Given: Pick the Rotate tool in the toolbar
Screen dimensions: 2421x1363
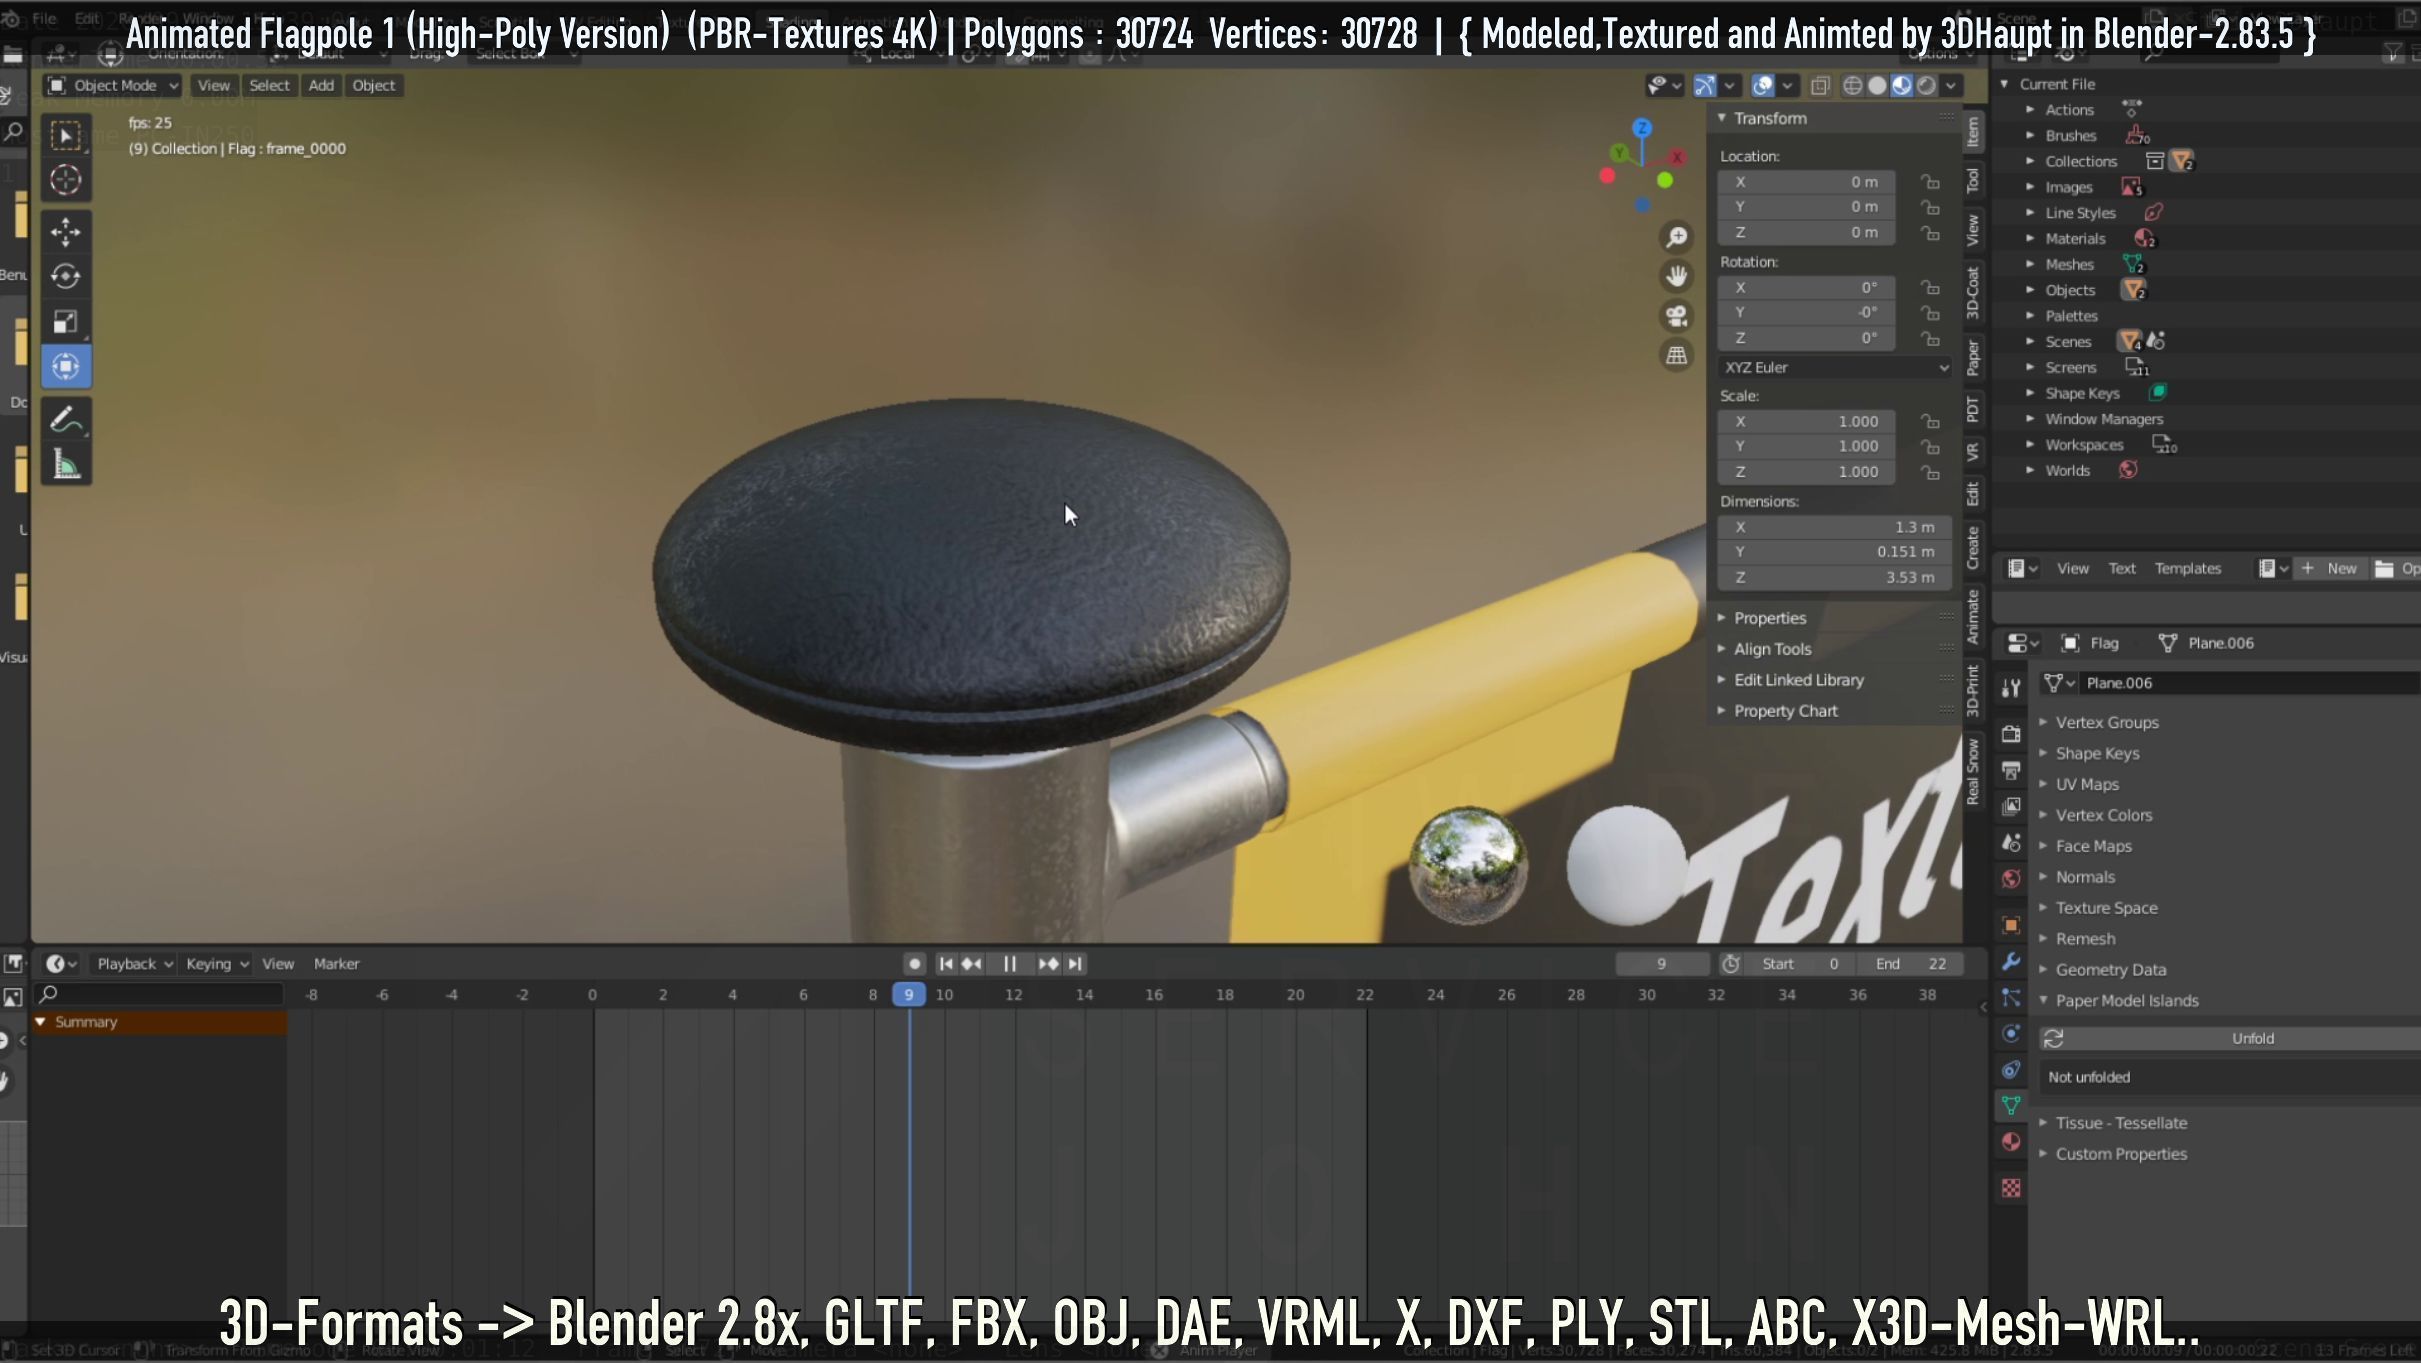Looking at the screenshot, I should coord(66,276).
